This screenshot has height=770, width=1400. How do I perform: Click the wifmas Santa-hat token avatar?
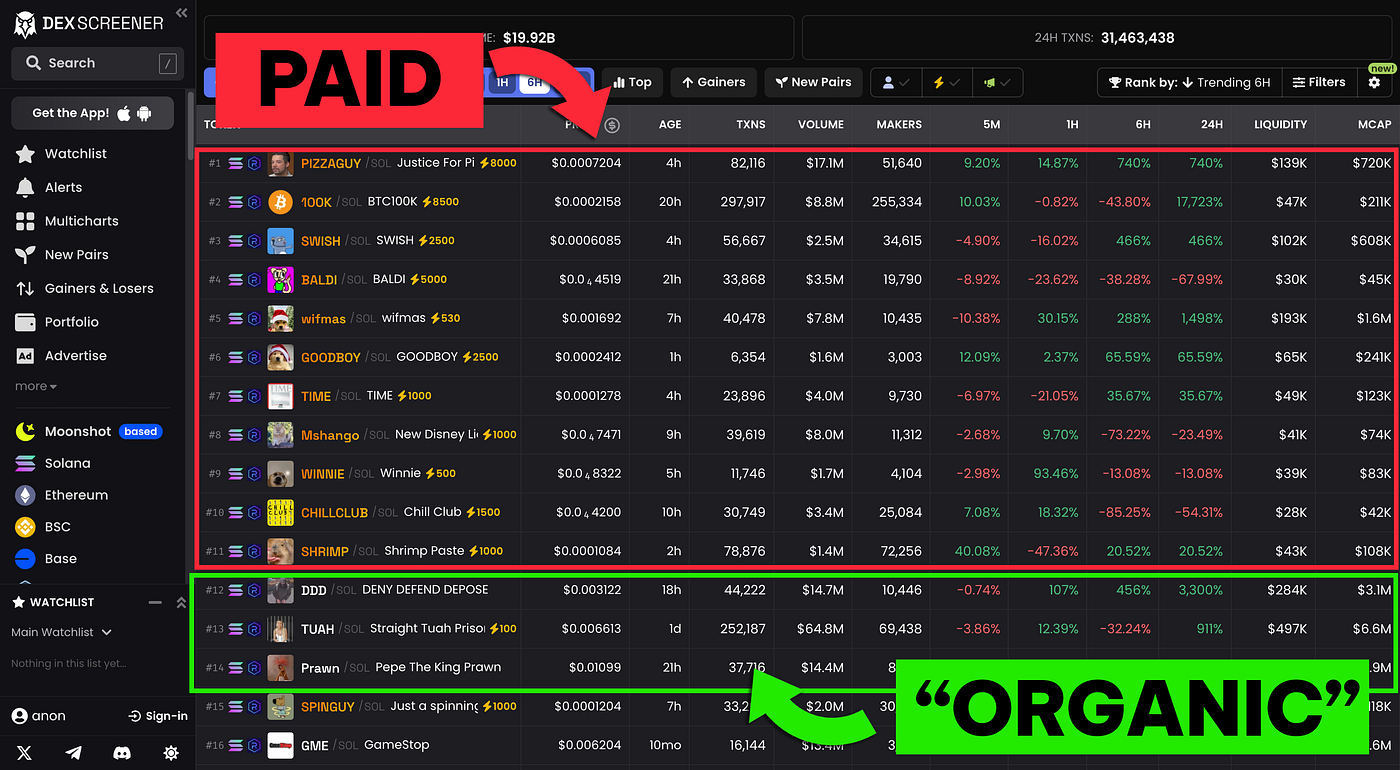(x=280, y=318)
